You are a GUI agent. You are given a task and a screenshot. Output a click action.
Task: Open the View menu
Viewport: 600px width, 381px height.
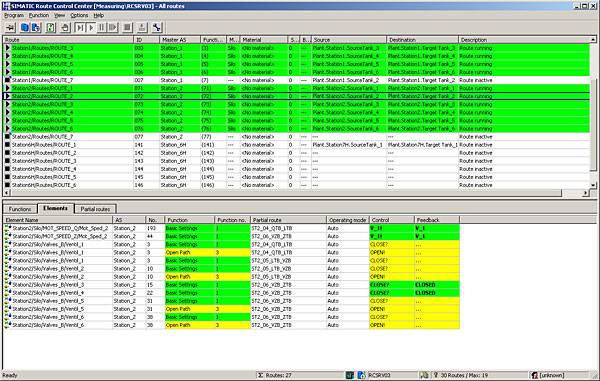(59, 15)
